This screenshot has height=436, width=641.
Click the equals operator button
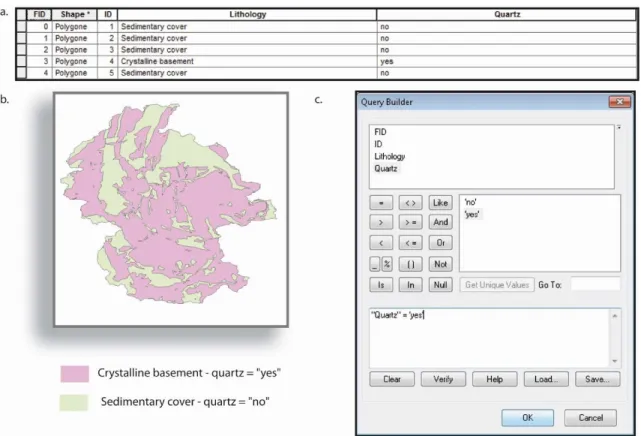tap(381, 203)
